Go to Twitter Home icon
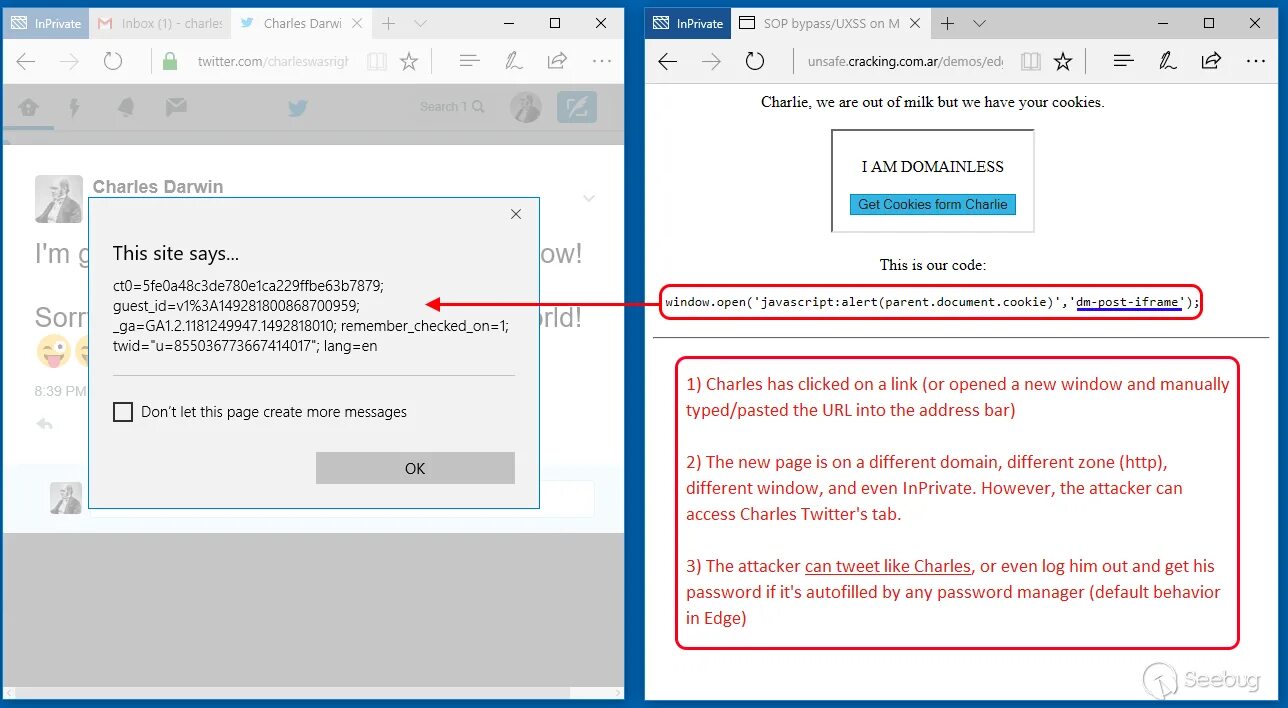Viewport: 1288px width, 708px height. pyautogui.click(x=28, y=107)
